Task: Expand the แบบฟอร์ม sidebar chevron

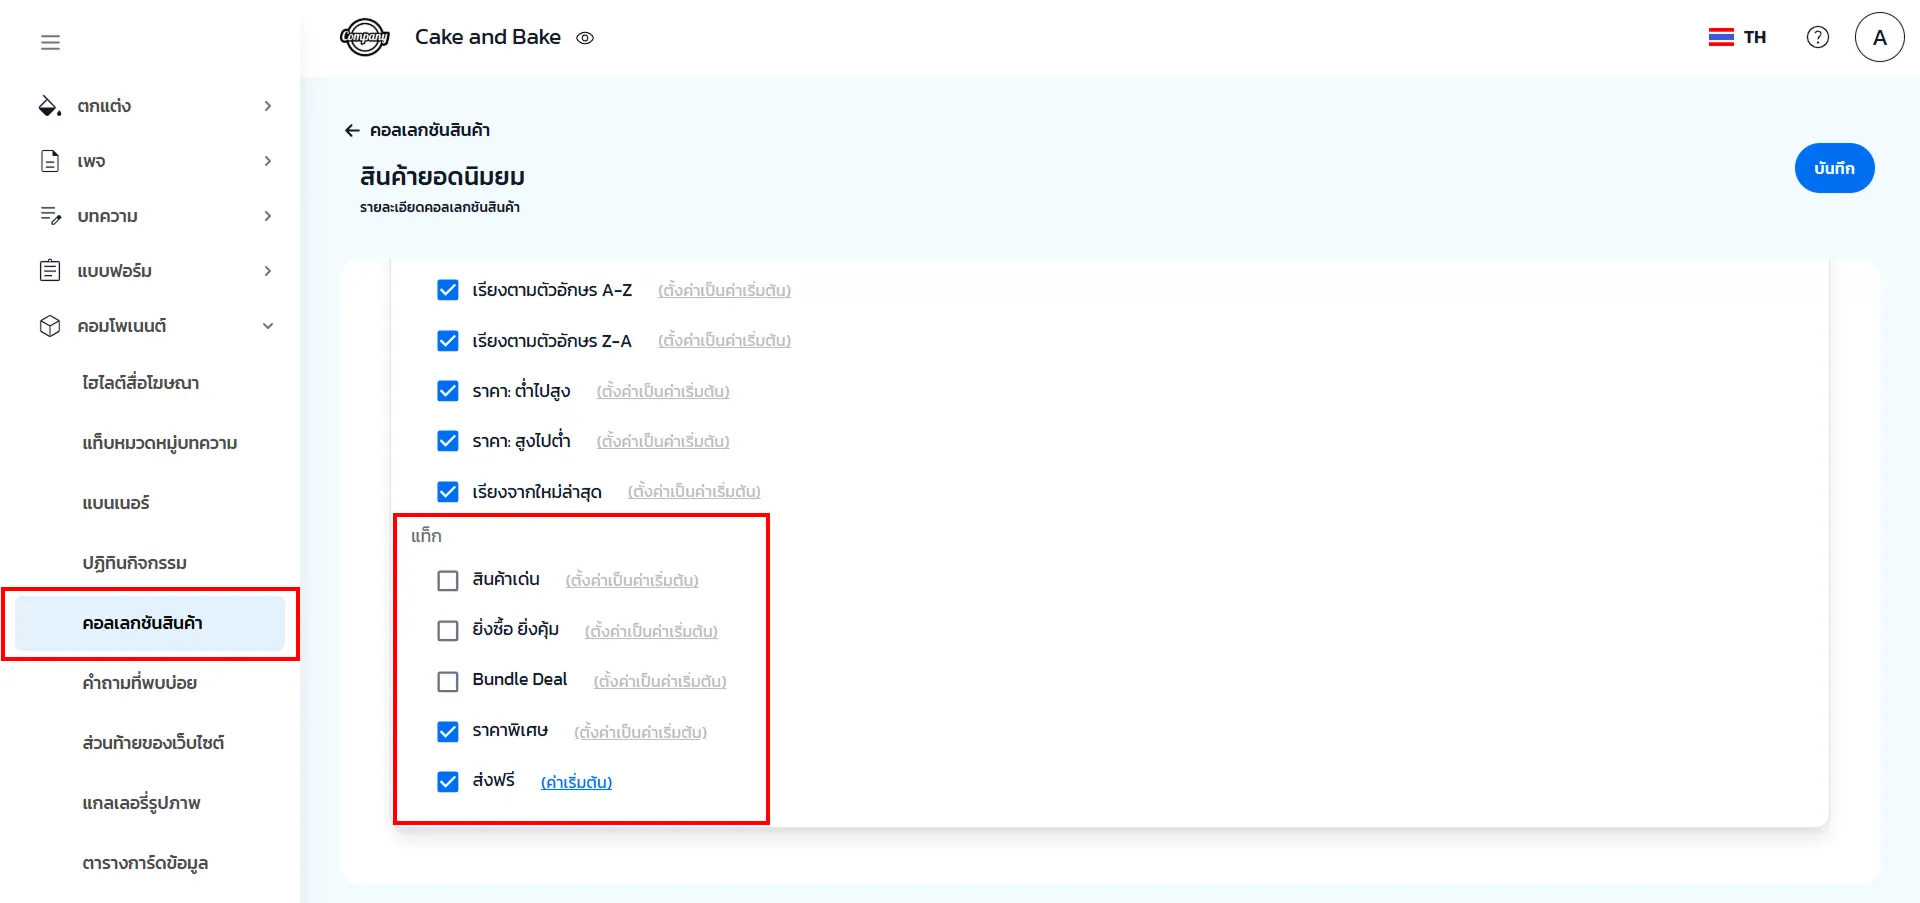Action: click(x=267, y=271)
